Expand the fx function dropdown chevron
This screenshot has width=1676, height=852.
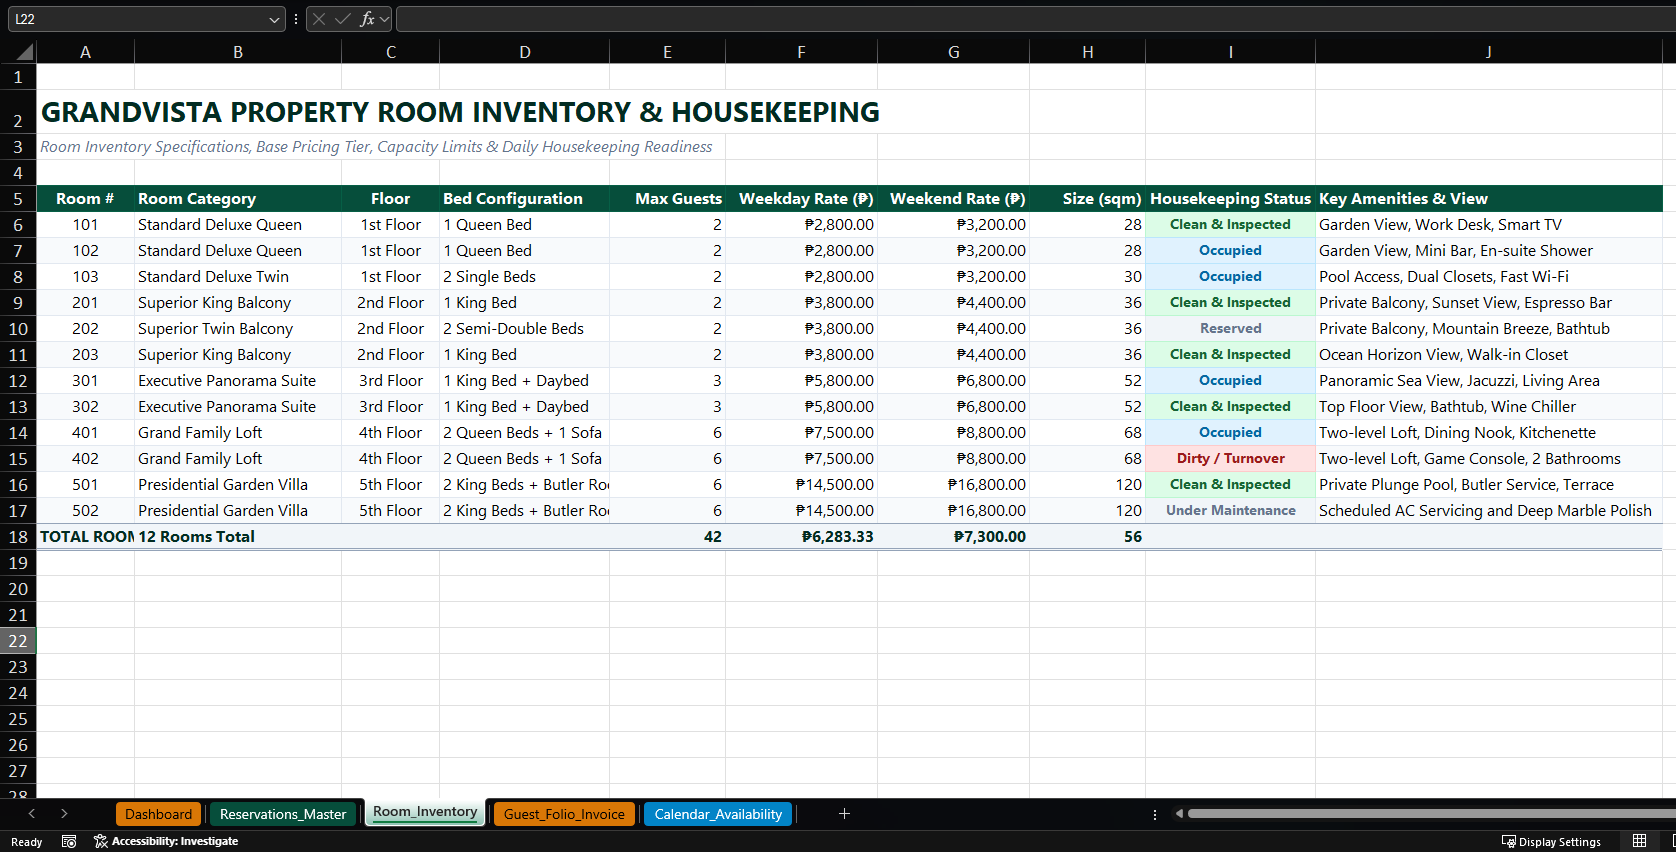pyautogui.click(x=385, y=19)
